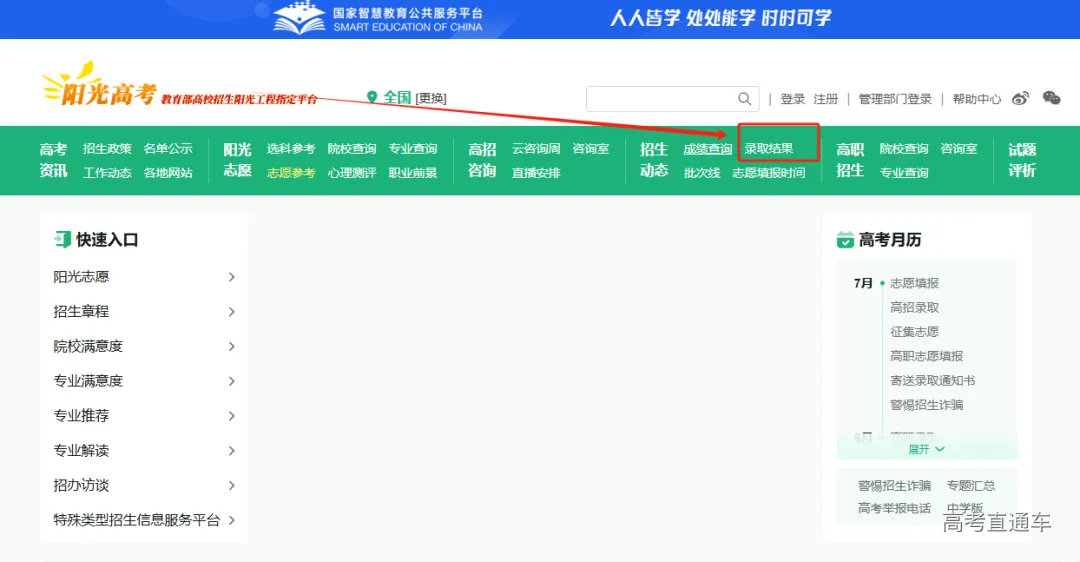Open 招办访谈 in quick entries
The image size is (1080, 562).
[81, 486]
